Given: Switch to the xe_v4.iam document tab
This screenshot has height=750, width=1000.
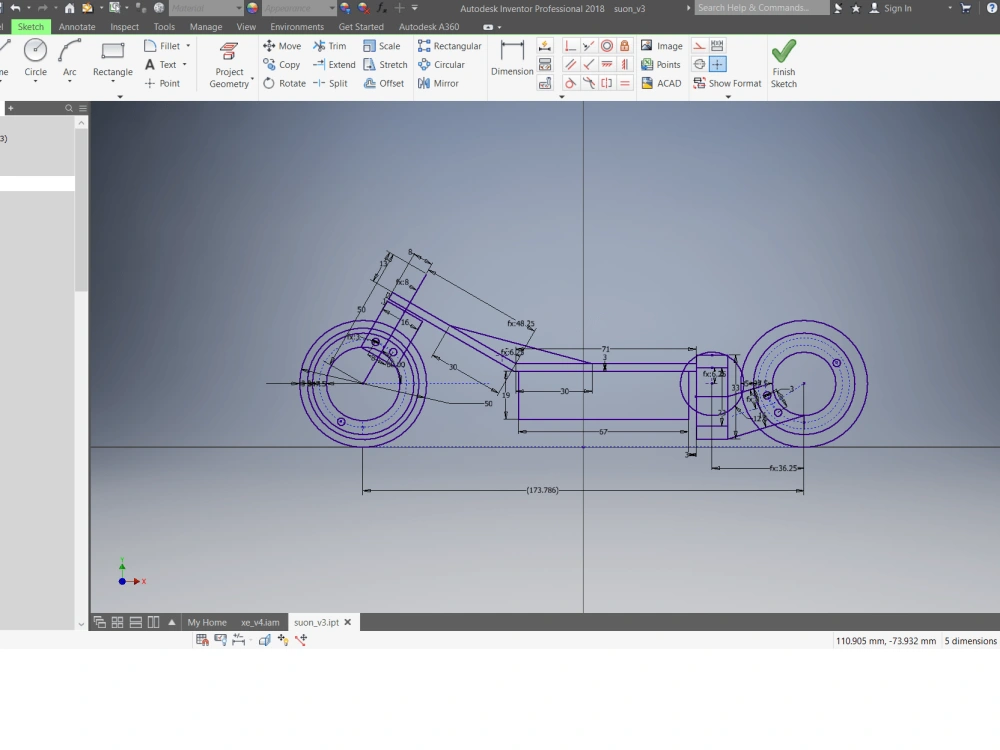Looking at the screenshot, I should pyautogui.click(x=260, y=622).
